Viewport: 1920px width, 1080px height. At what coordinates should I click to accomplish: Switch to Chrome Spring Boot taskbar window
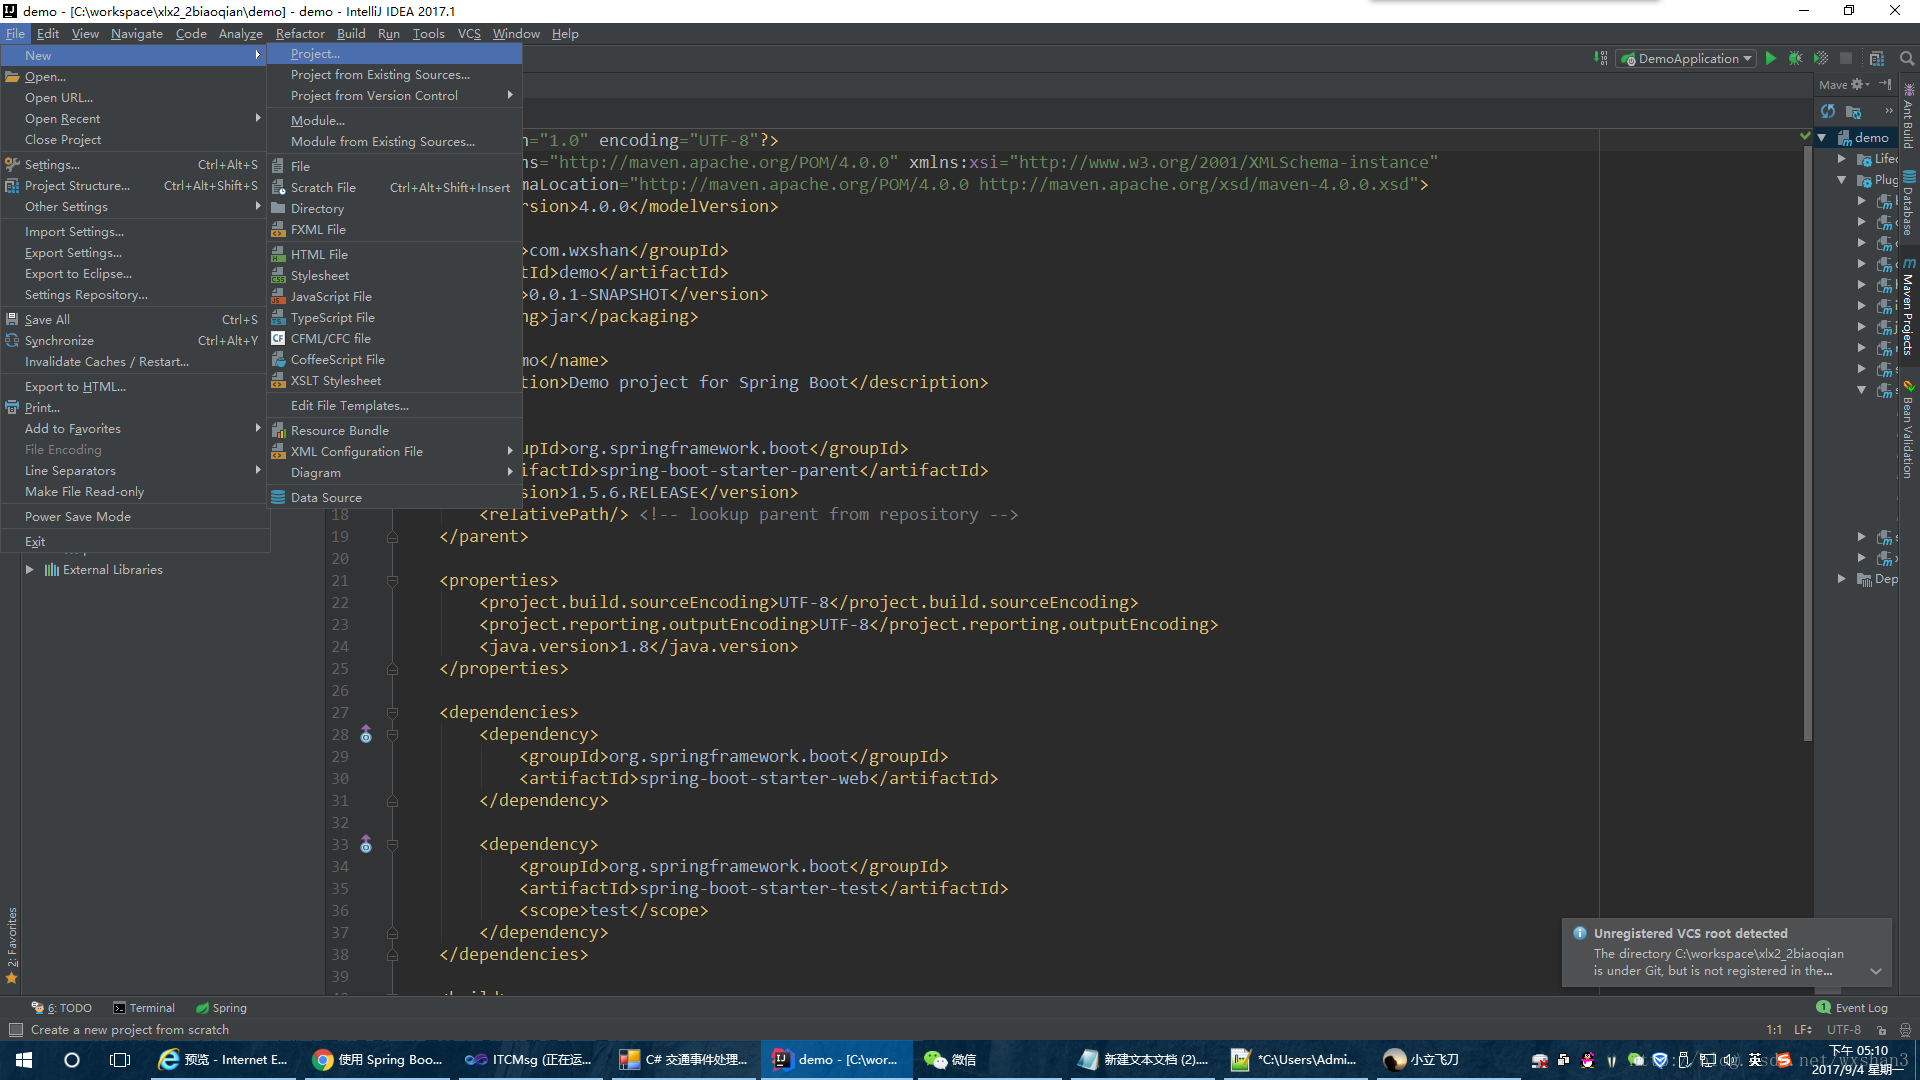tap(378, 1060)
